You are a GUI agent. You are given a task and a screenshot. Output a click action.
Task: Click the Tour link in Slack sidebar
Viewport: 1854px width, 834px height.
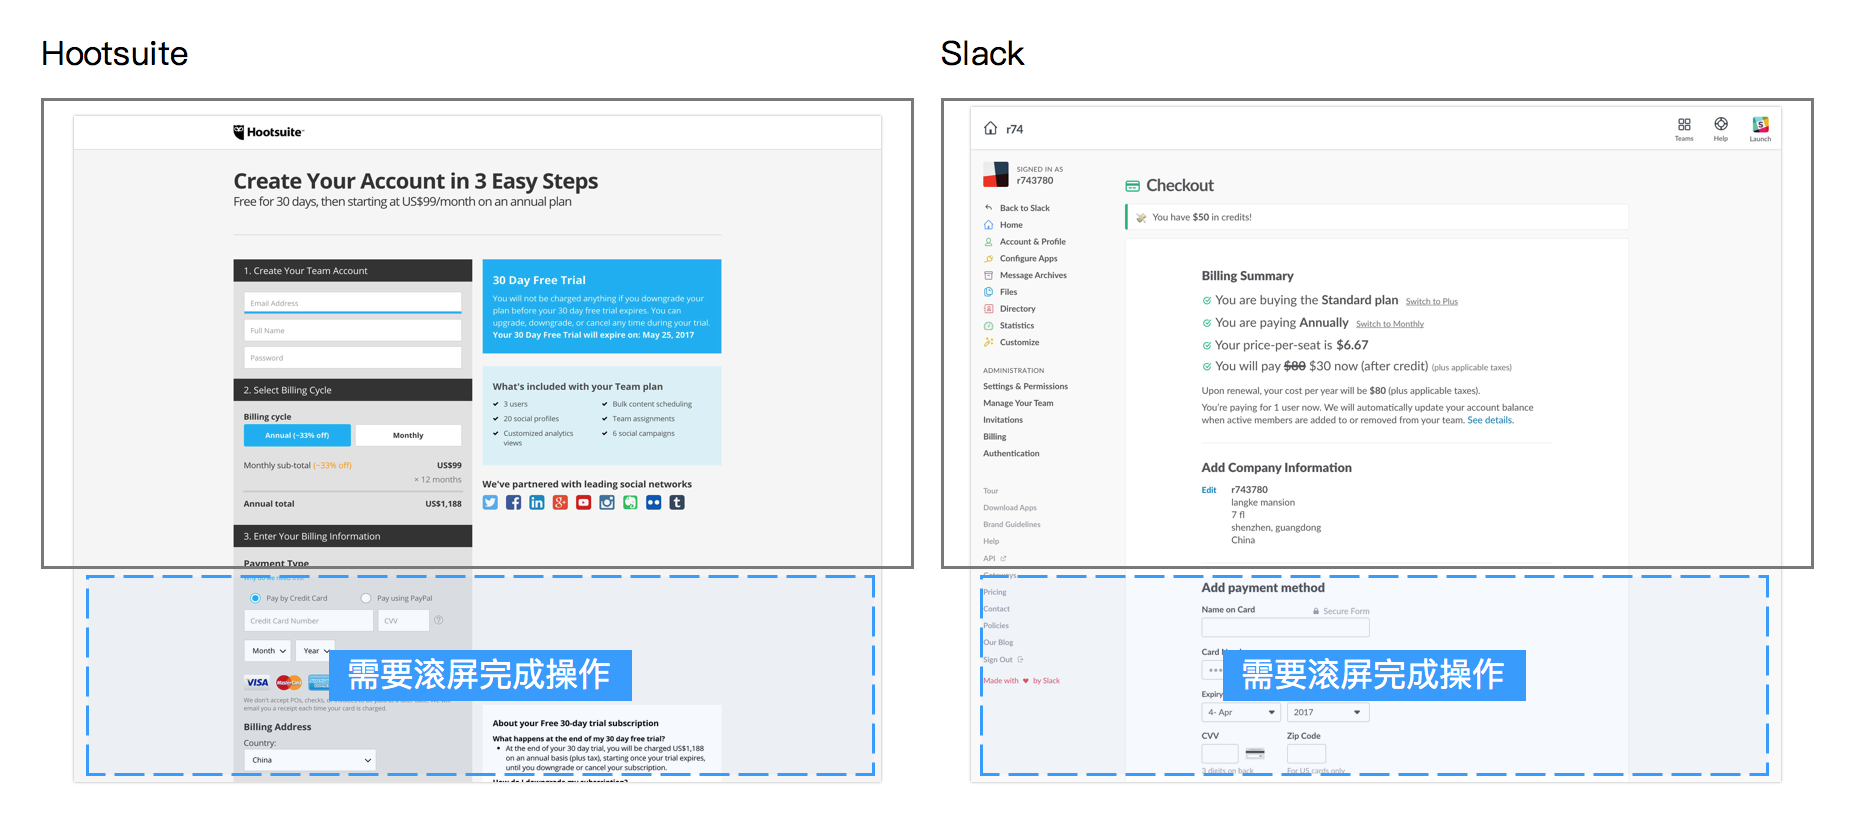tap(991, 491)
